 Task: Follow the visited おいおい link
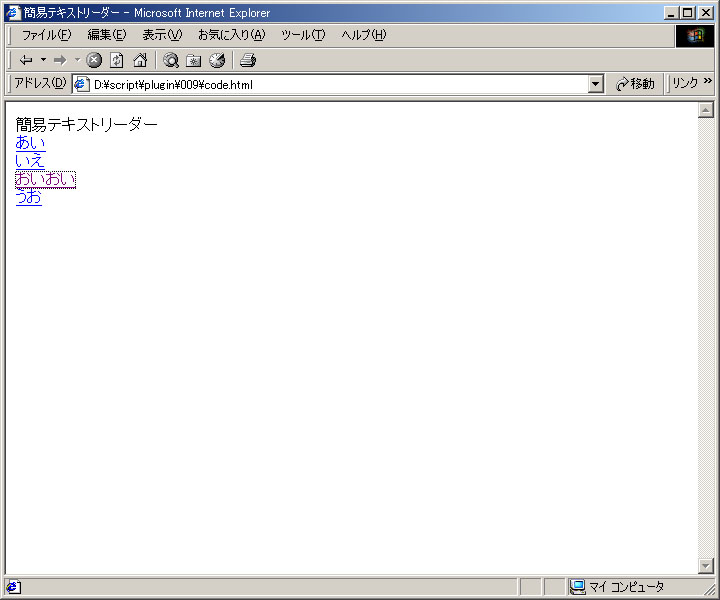coord(45,179)
